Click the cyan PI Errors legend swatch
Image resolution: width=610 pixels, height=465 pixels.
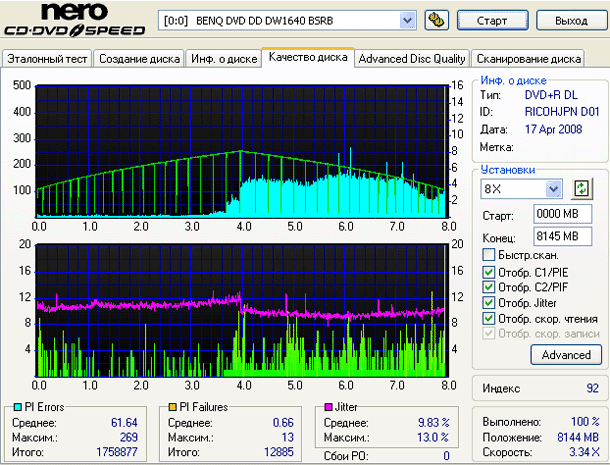tap(18, 407)
